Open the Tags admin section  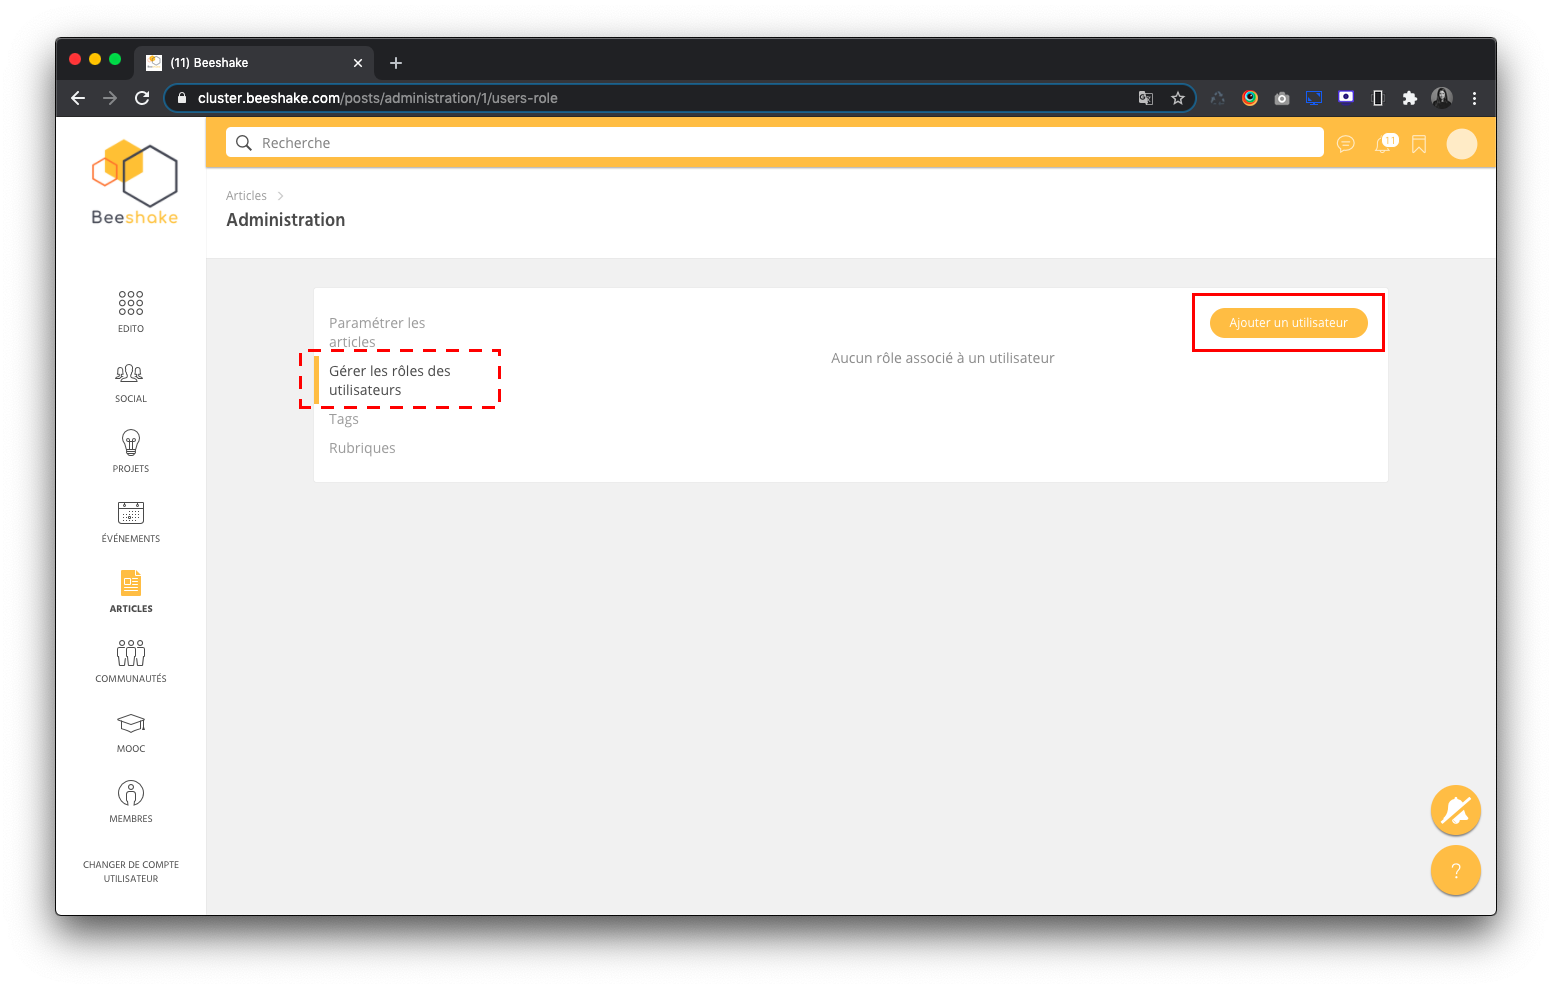point(344,419)
